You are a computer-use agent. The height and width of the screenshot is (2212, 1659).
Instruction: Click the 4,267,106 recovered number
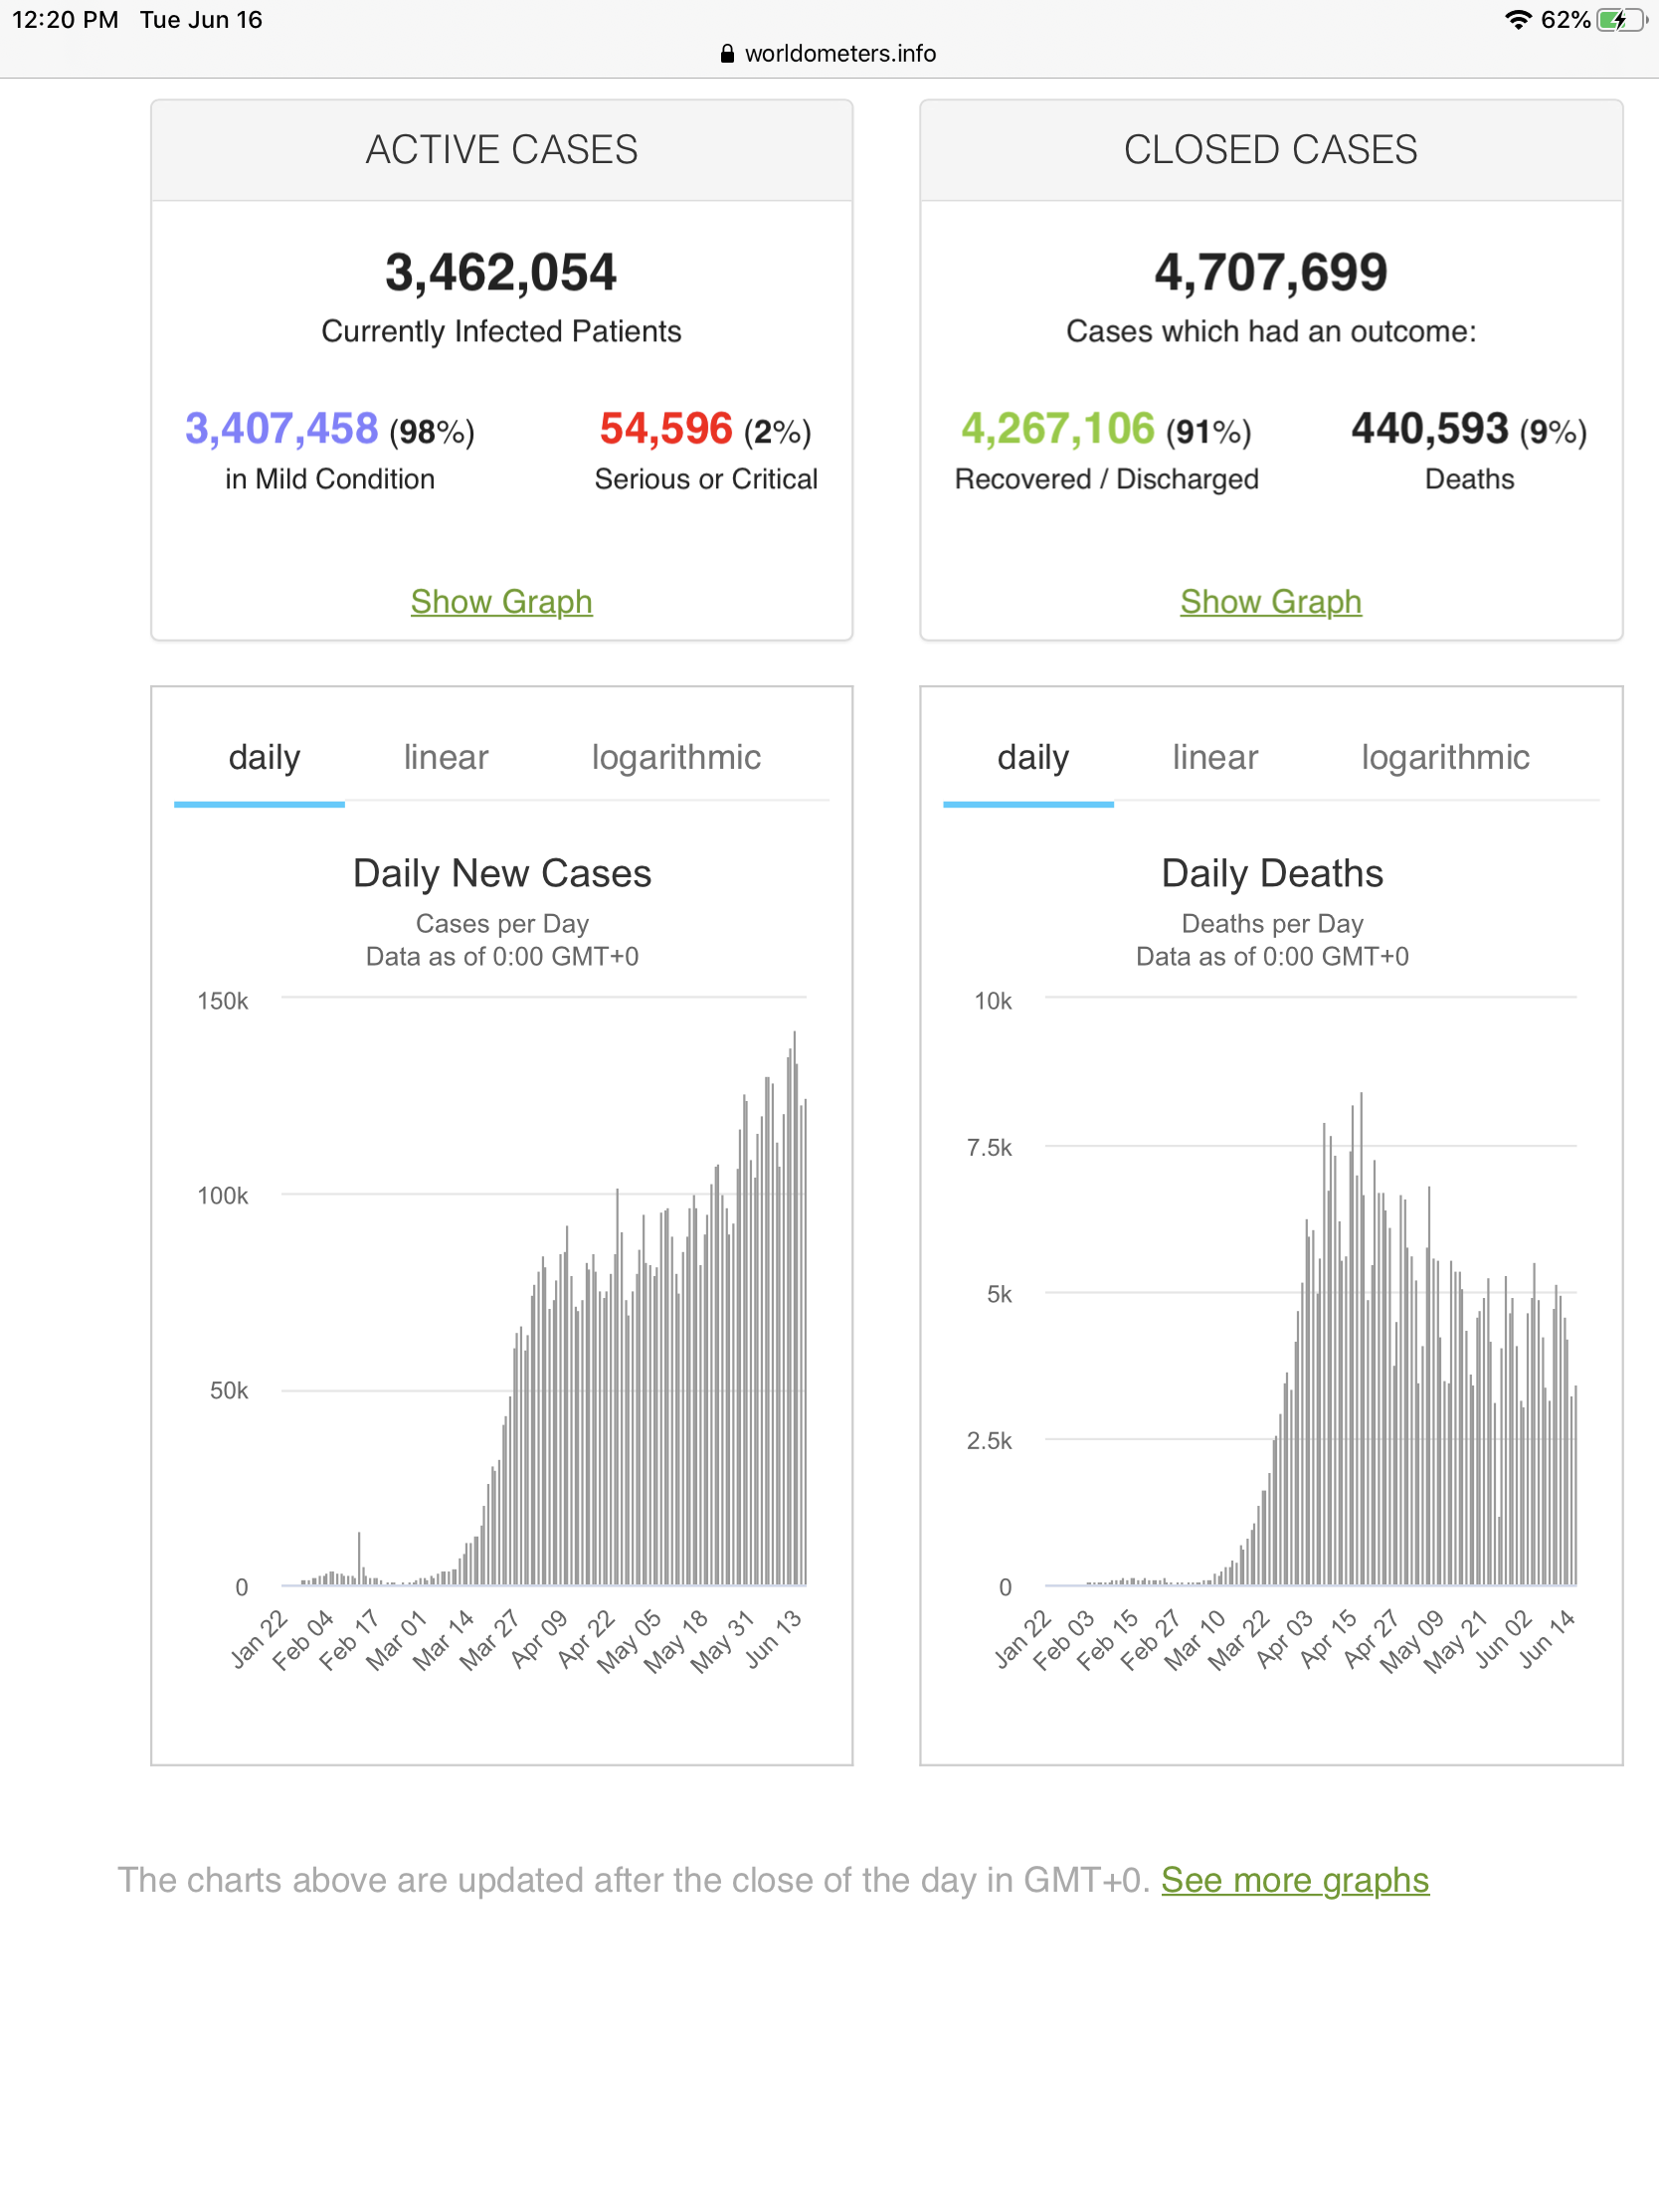[1058, 429]
